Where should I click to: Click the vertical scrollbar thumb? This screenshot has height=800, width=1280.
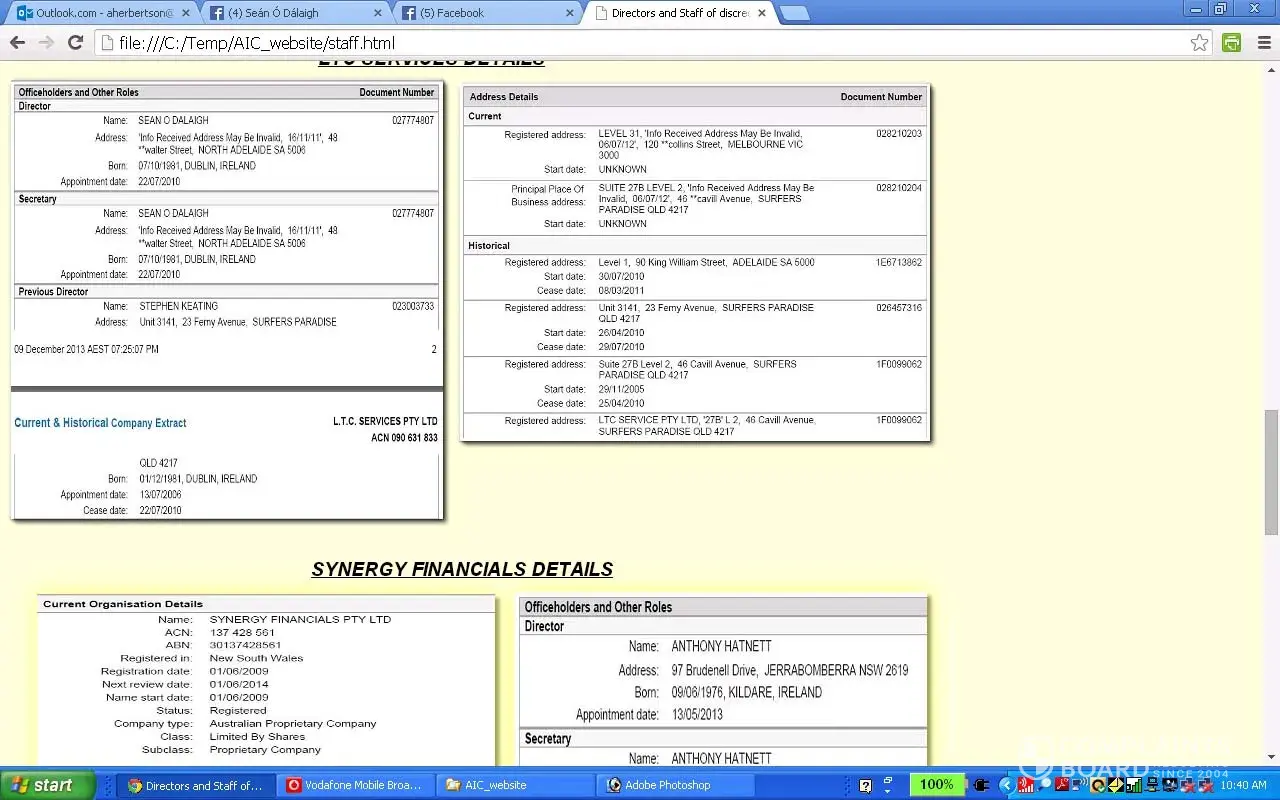tap(1272, 472)
